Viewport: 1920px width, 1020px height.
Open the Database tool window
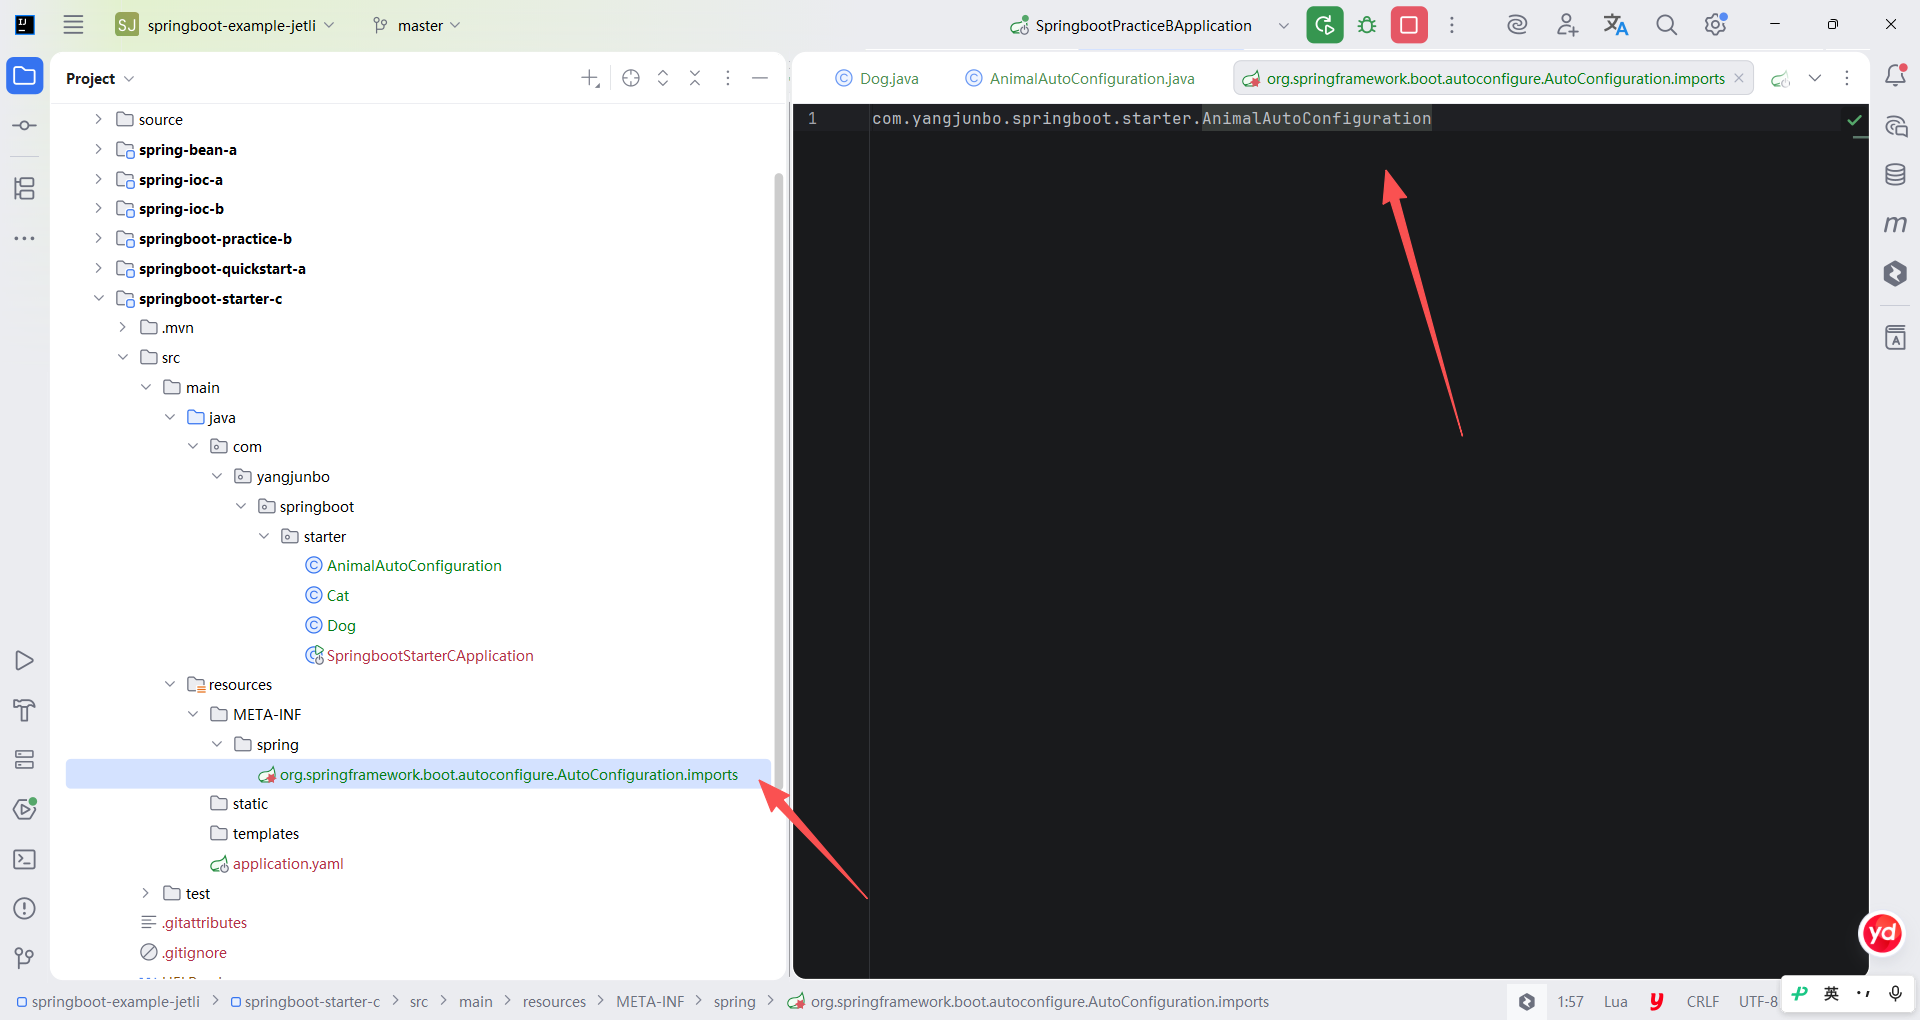(1895, 175)
